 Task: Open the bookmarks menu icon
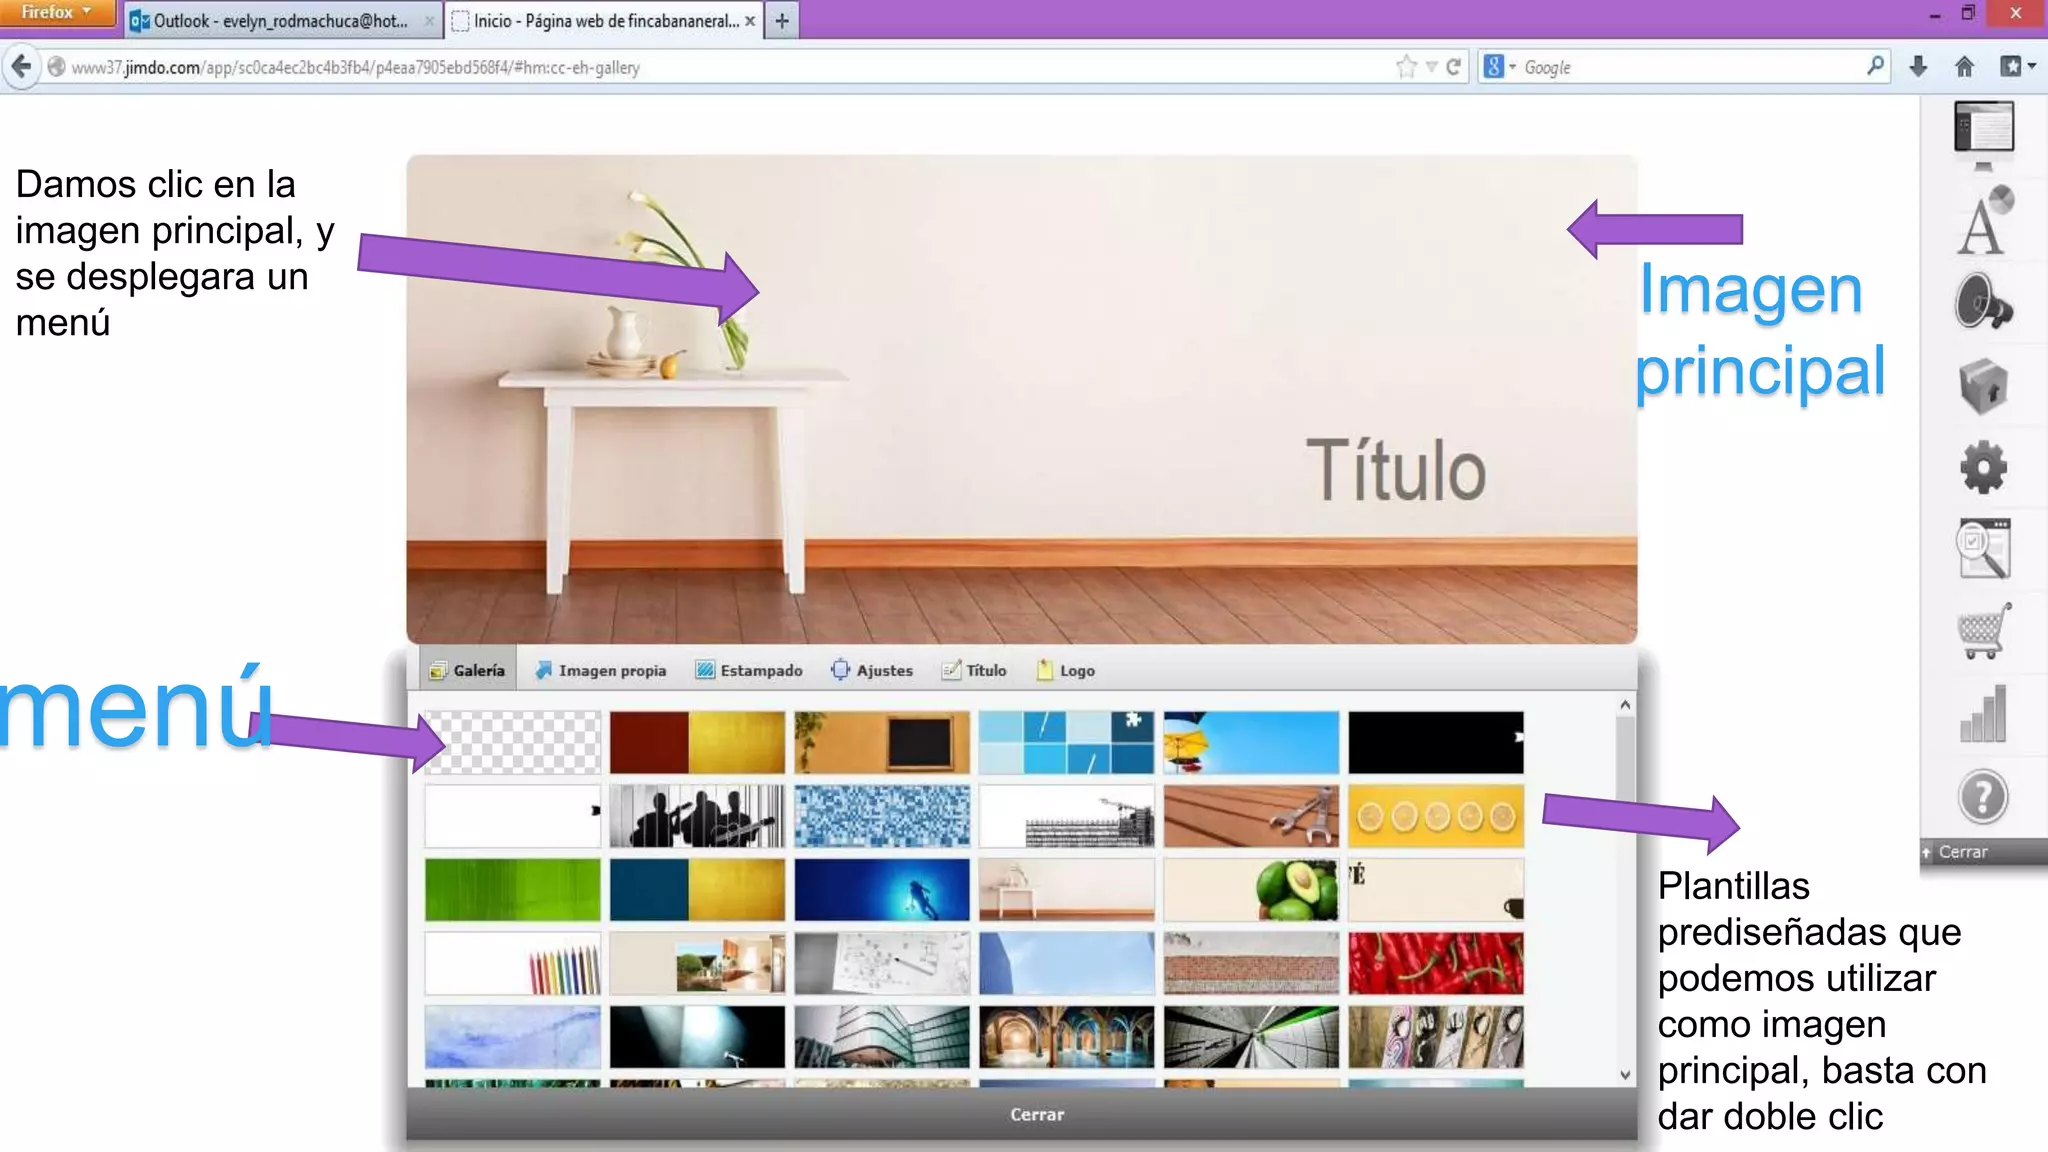[2016, 67]
